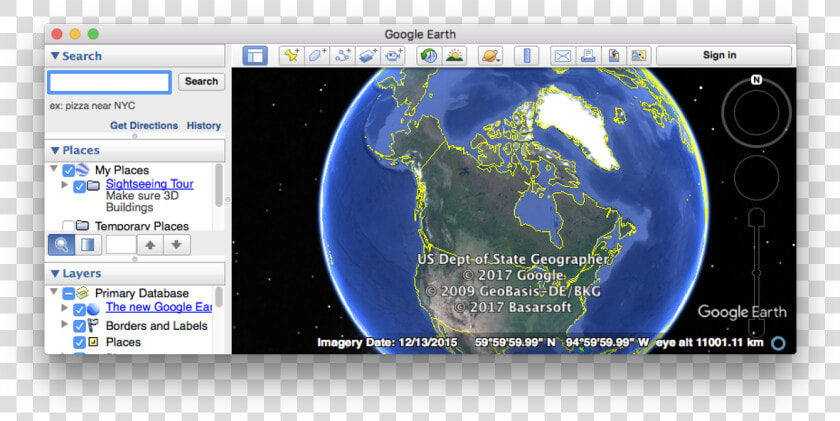Image resolution: width=840 pixels, height=421 pixels.
Task: Collapse the My Places tree node
Action: point(54,169)
